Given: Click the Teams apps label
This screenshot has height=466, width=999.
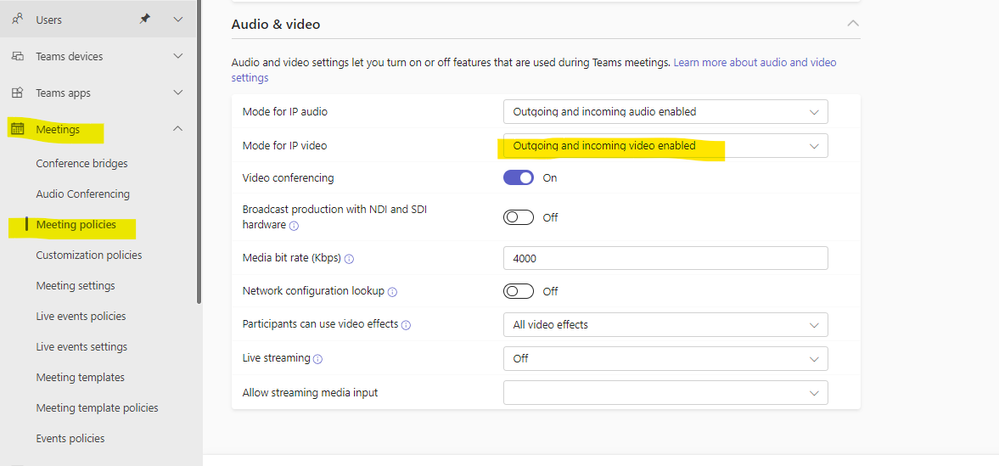Looking at the screenshot, I should 63,93.
